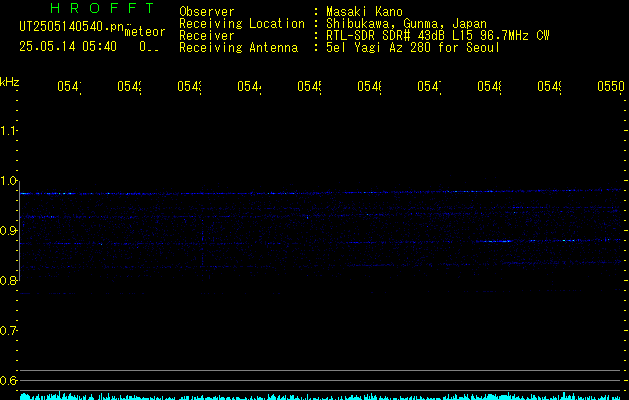Click the 0545 time marker

click(x=309, y=87)
